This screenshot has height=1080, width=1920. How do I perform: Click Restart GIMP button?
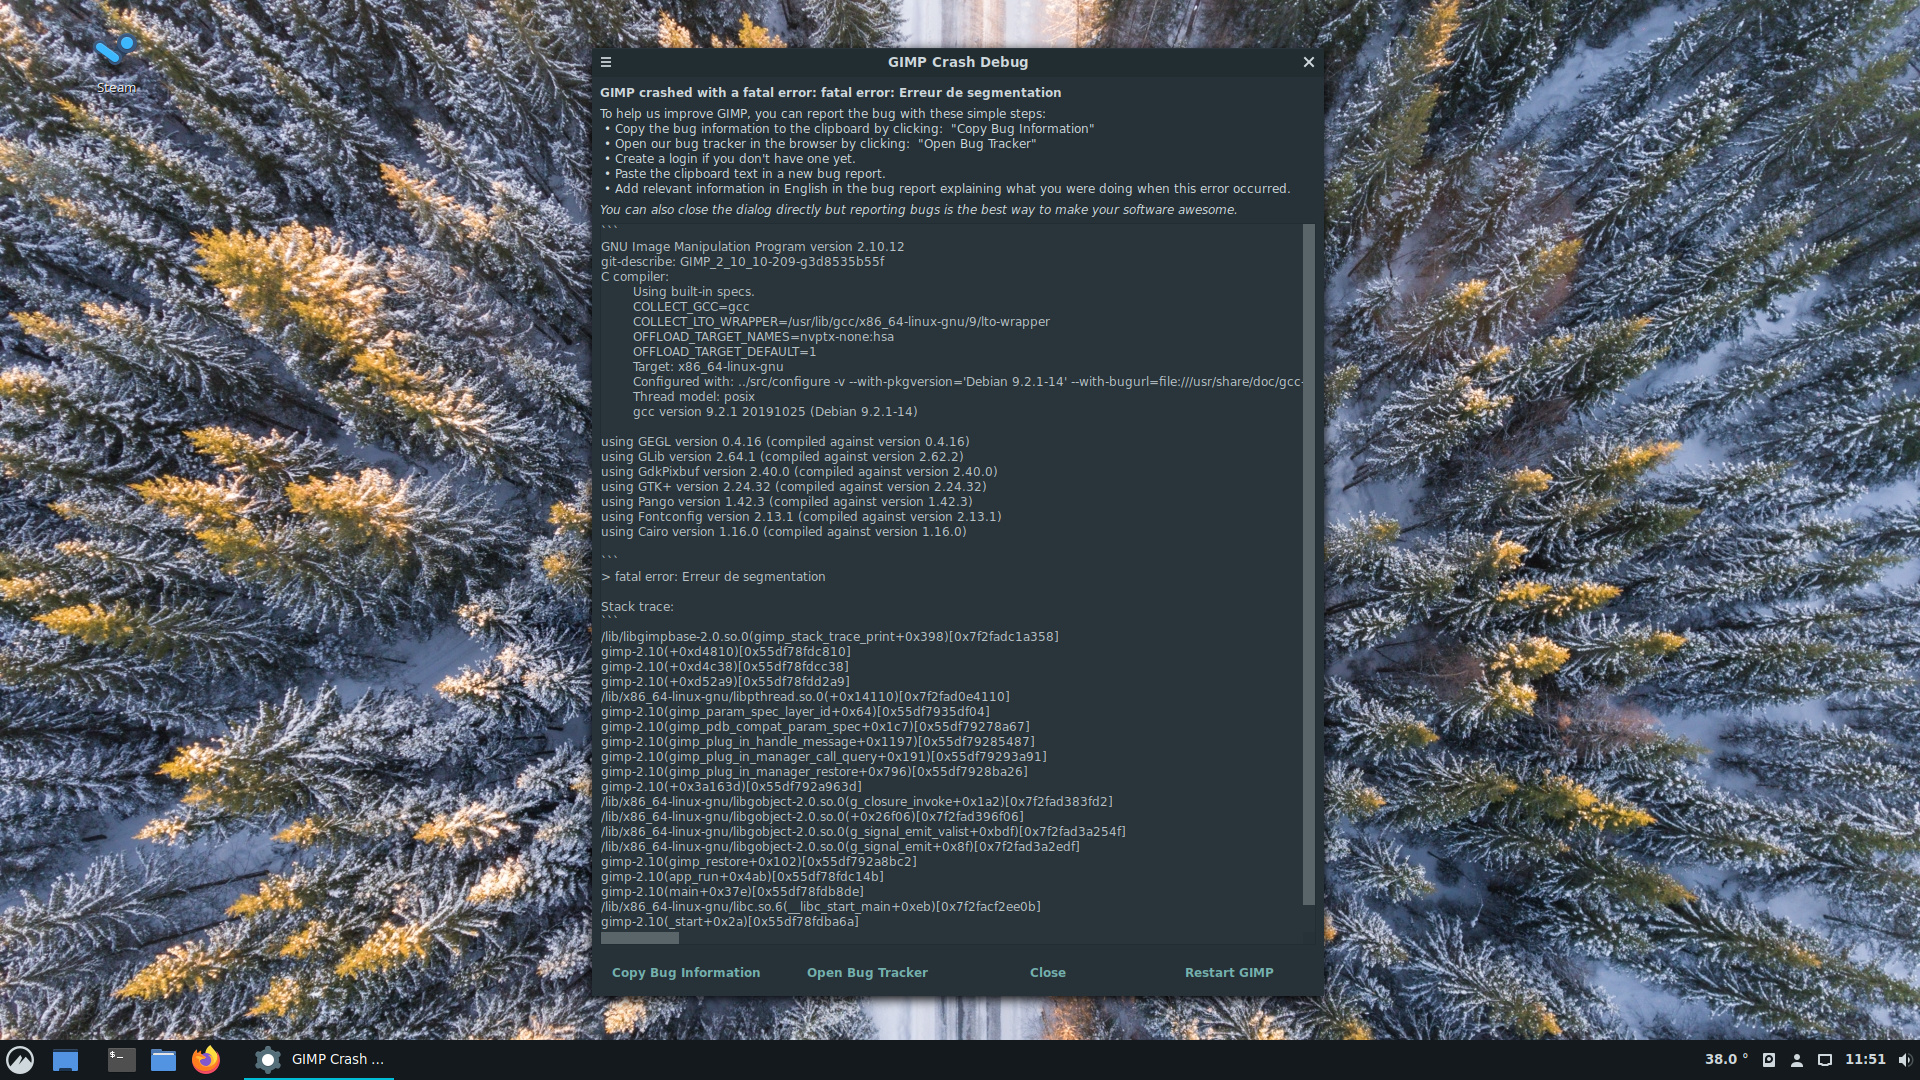coord(1229,972)
